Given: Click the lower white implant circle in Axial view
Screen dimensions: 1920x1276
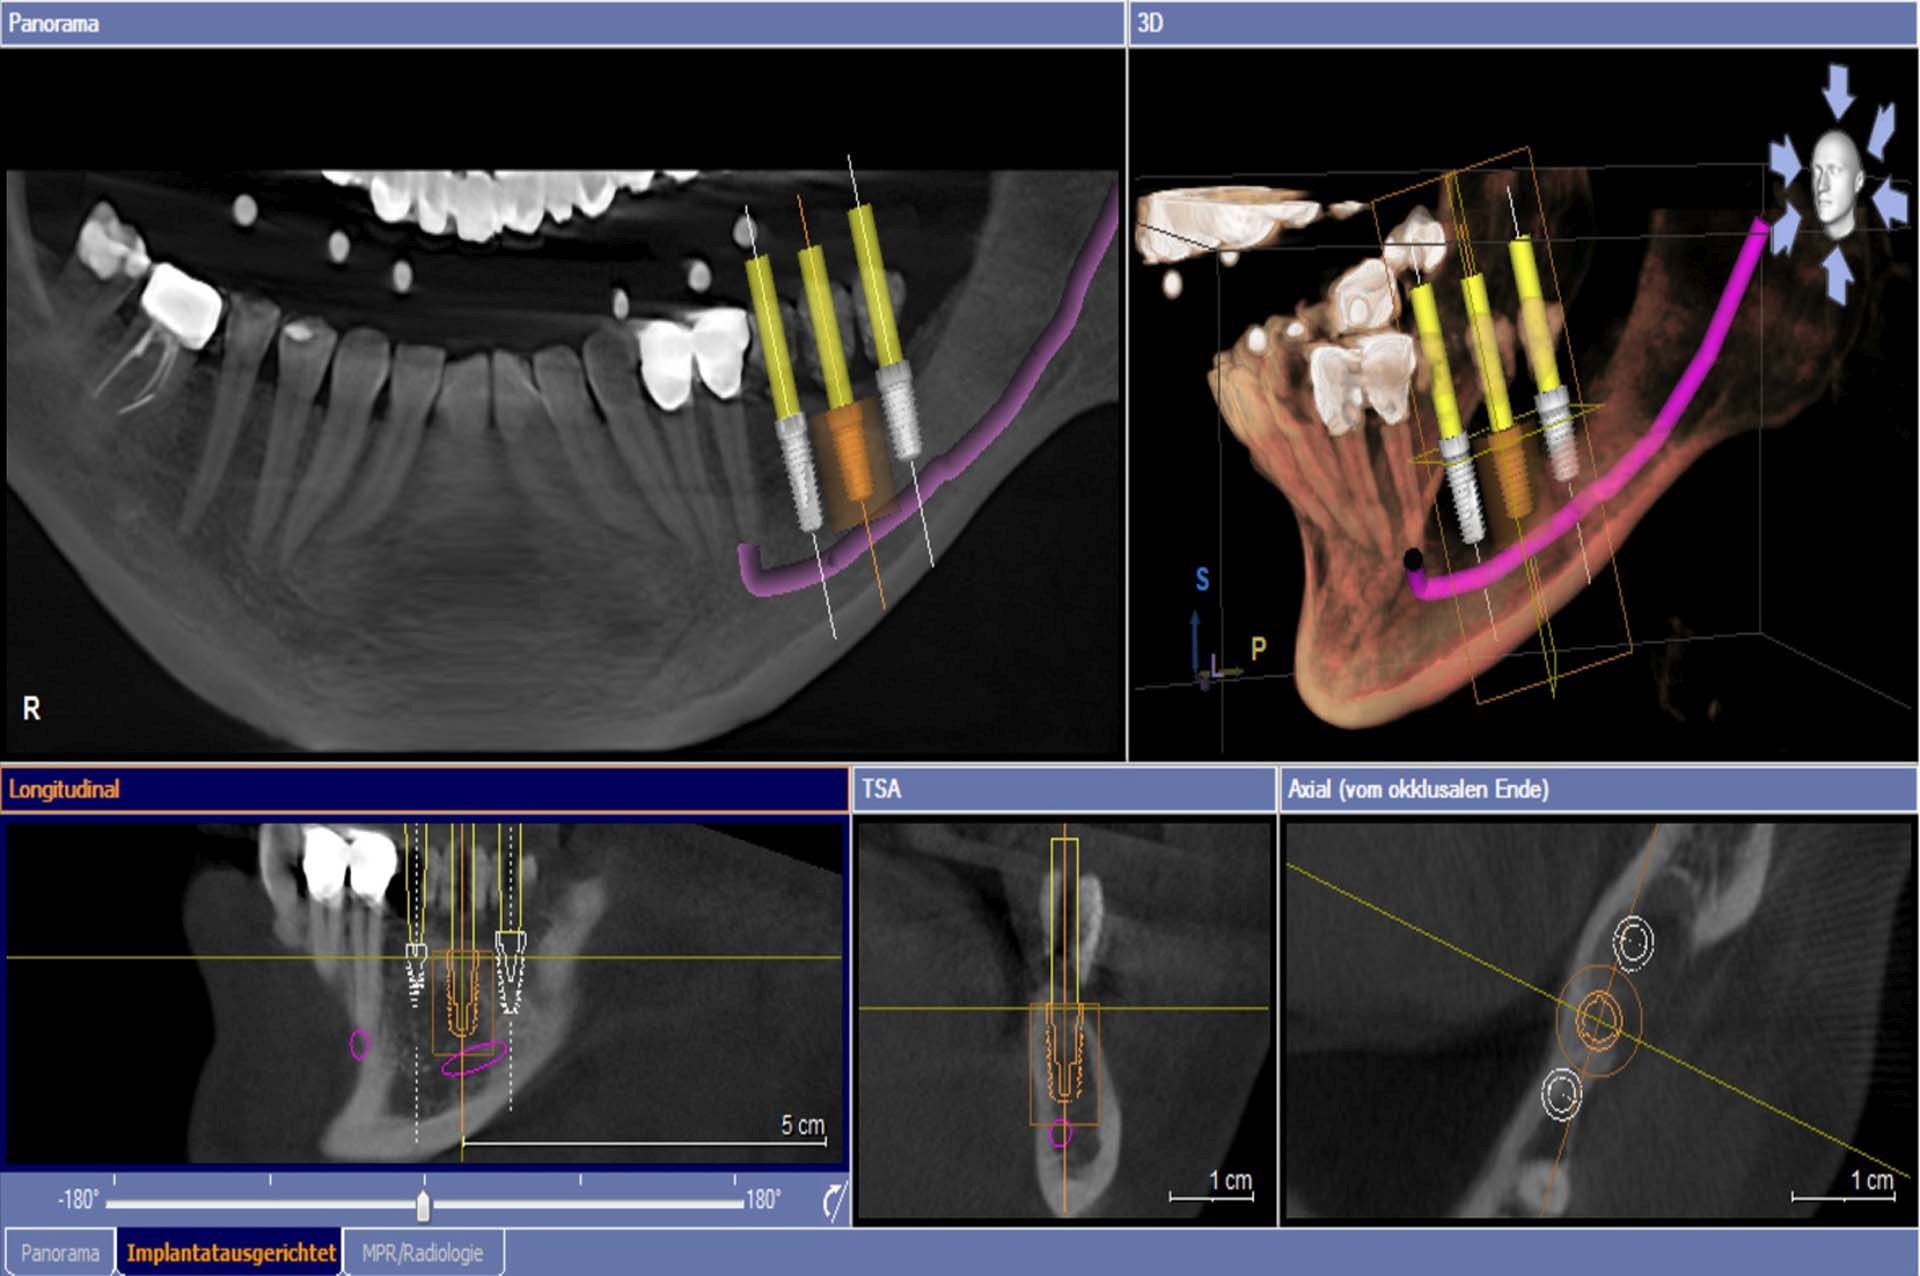Looking at the screenshot, I should [x=1561, y=1094].
